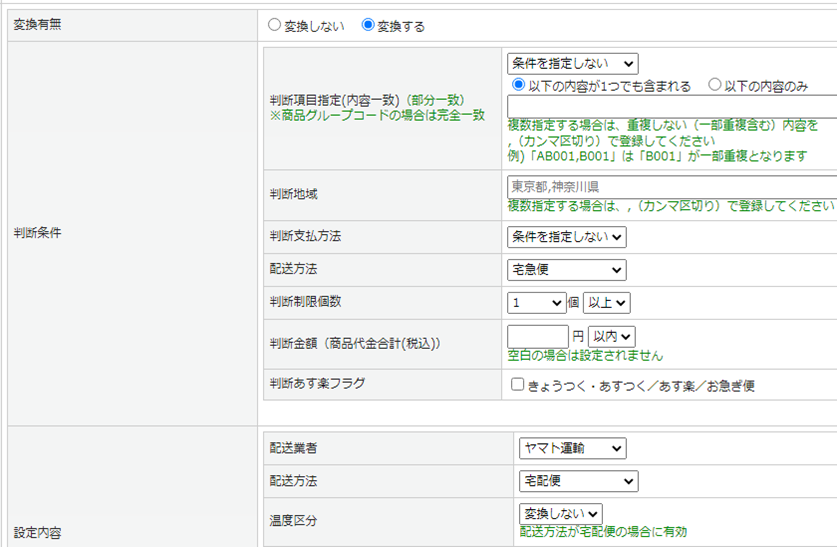Screen dimensions: 837x547
Task: Open the 宅配便 dropdown under 設定内容
Action: click(x=578, y=482)
